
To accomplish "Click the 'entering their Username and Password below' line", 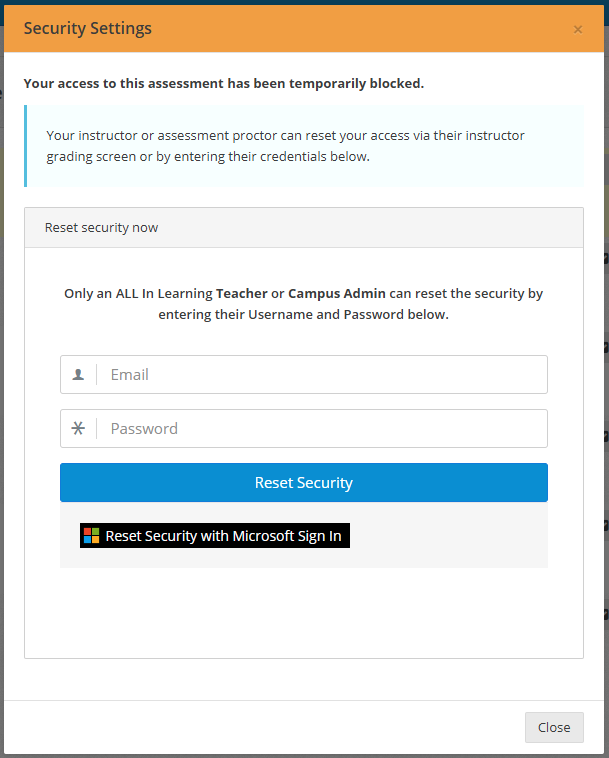I will point(304,315).
